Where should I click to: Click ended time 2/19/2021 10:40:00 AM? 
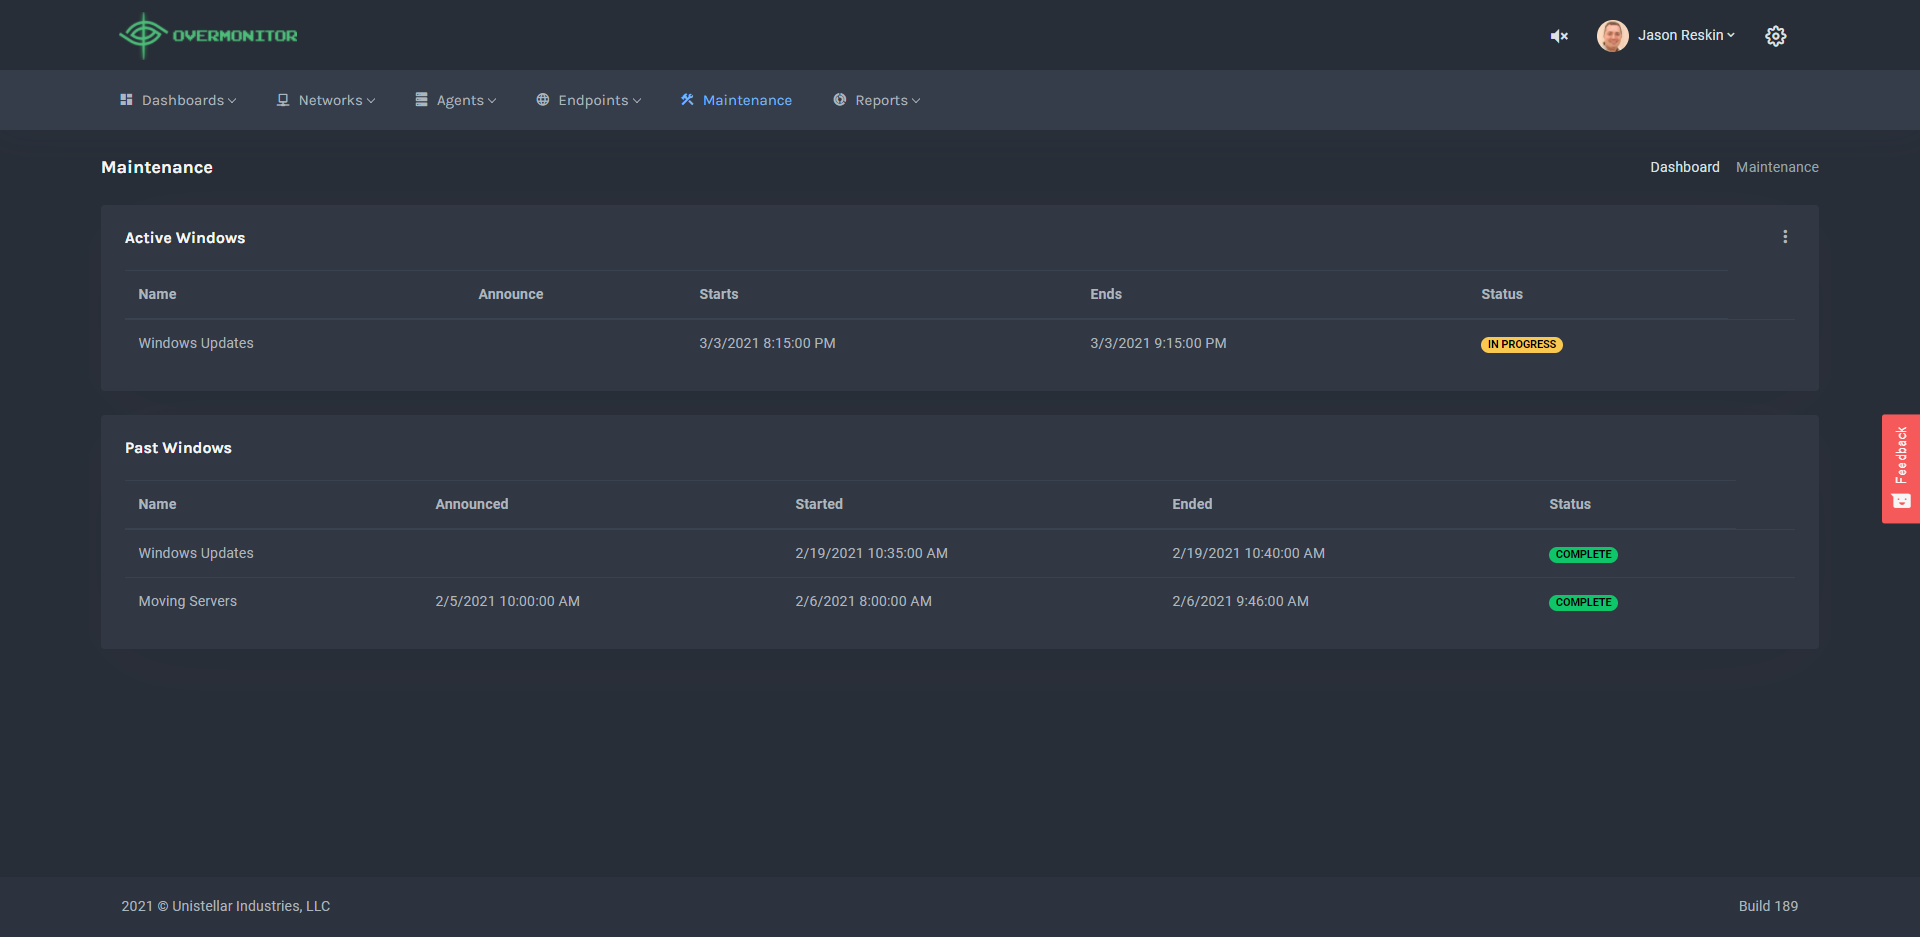pos(1248,553)
